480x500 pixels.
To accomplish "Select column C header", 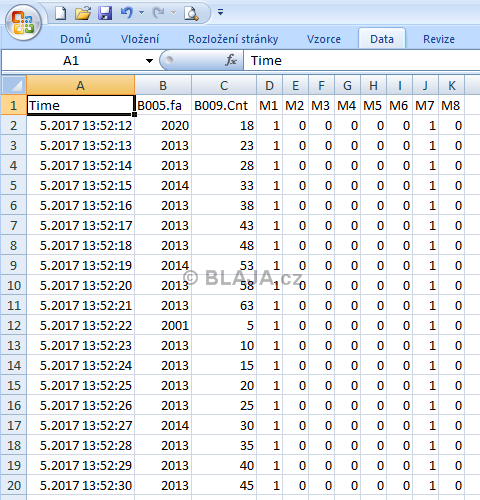I will (224, 85).
